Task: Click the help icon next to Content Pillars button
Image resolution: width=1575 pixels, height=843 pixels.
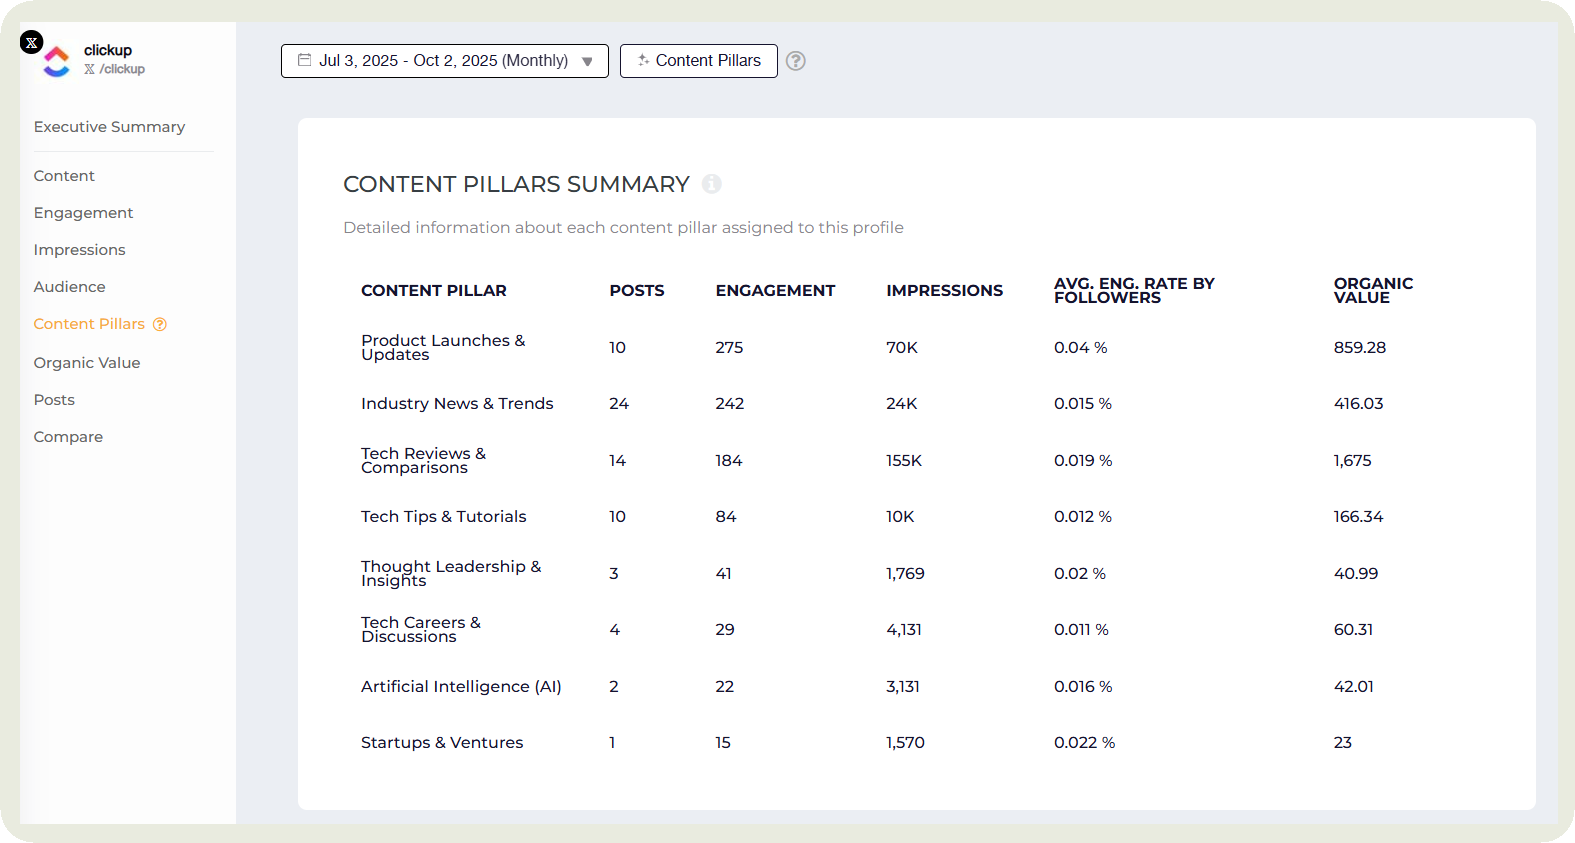Action: tap(795, 61)
